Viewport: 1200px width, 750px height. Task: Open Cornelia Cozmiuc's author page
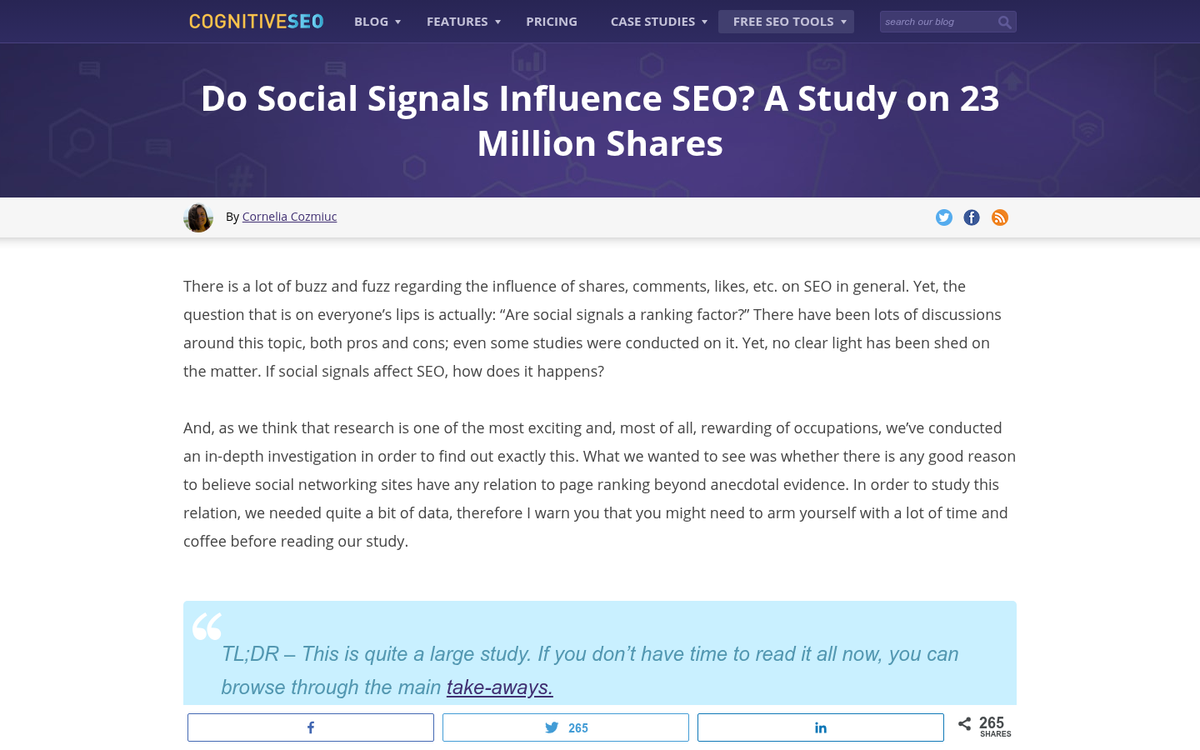289,216
